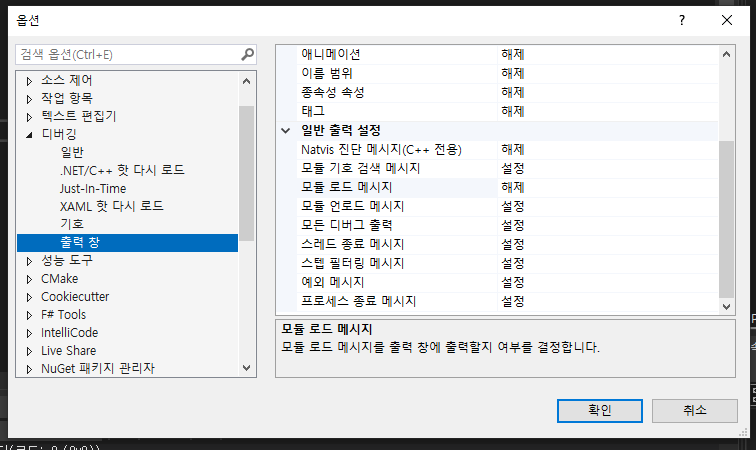Collapse the 디버깅 tree node
This screenshot has height=450, width=756.
pos(29,135)
